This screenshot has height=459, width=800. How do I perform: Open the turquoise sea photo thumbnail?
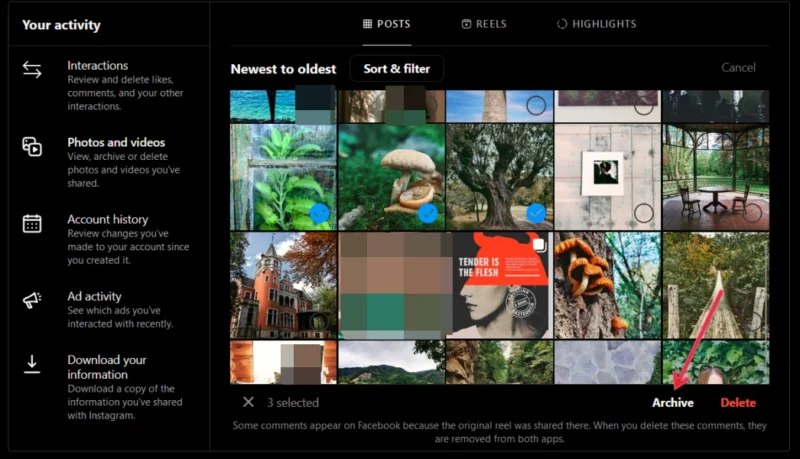(x=283, y=106)
